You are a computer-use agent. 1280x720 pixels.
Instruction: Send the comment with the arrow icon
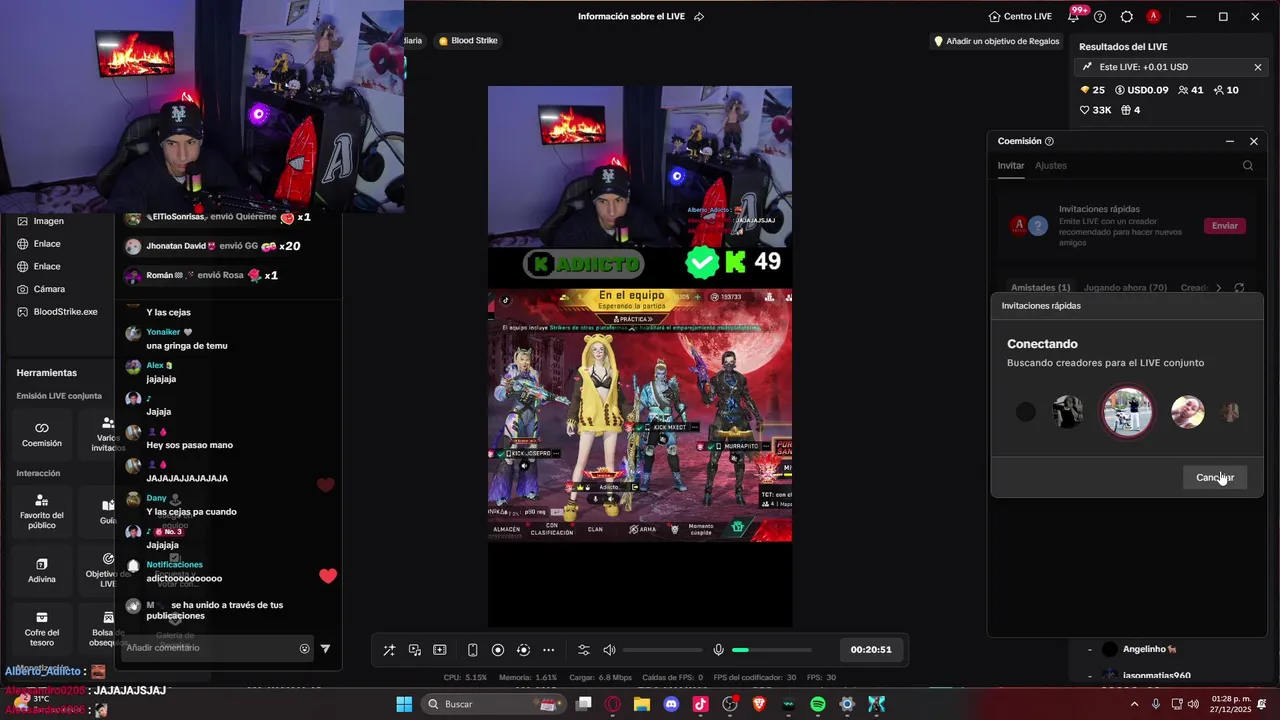click(325, 649)
